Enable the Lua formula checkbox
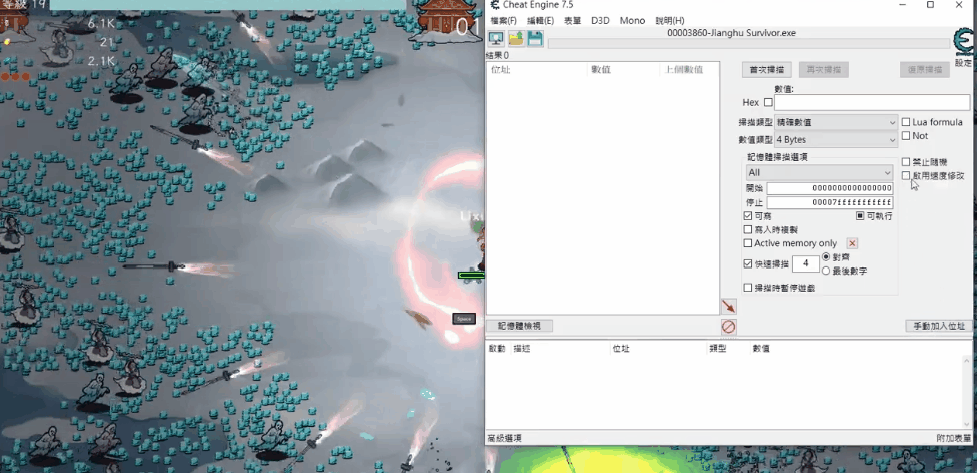This screenshot has height=473, width=977. tap(906, 122)
